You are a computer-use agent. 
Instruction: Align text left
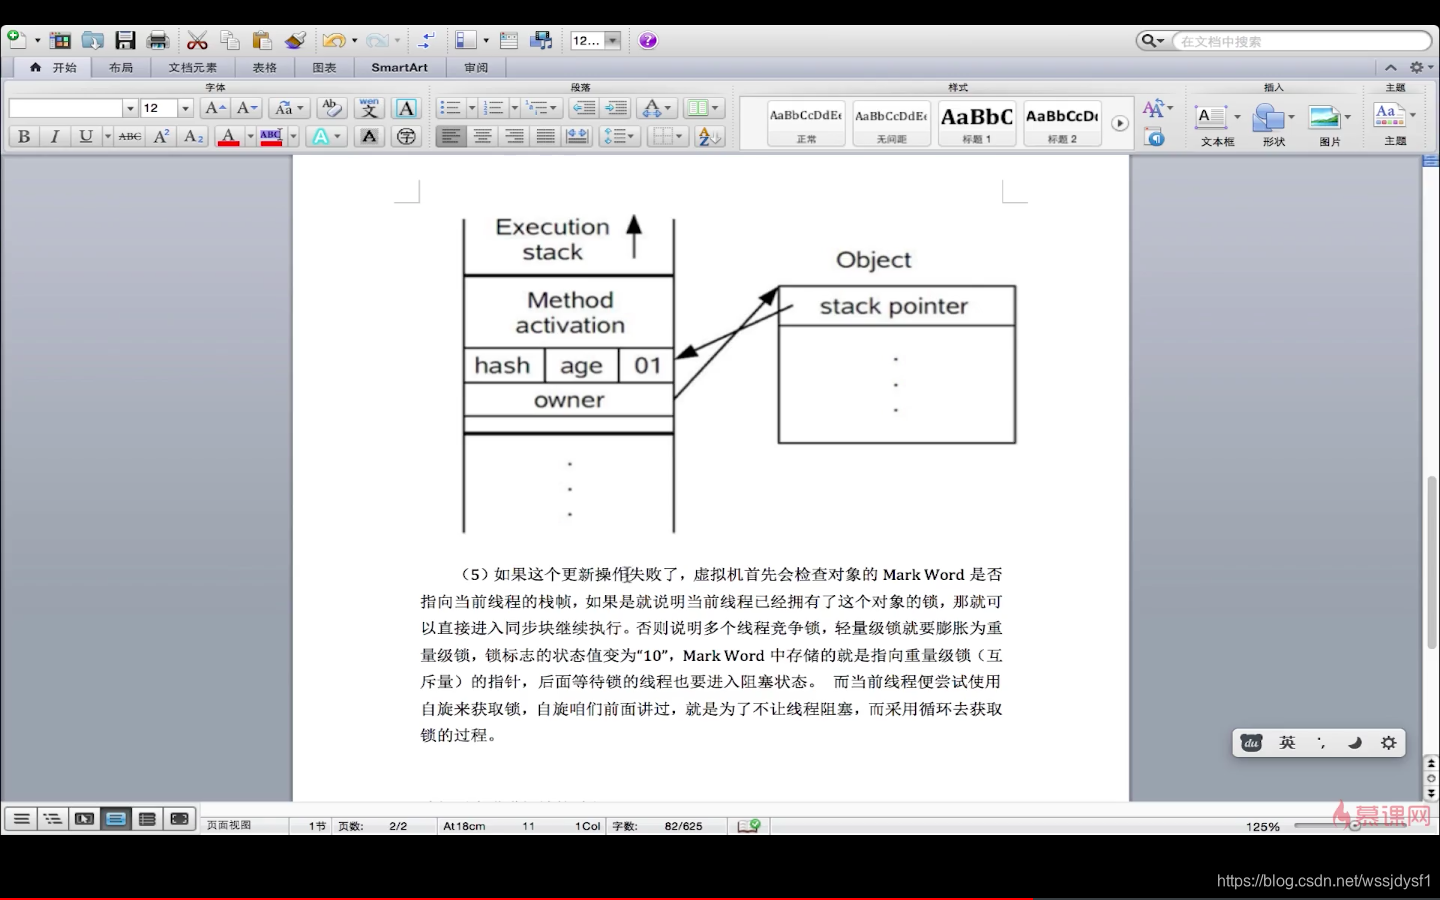click(451, 136)
